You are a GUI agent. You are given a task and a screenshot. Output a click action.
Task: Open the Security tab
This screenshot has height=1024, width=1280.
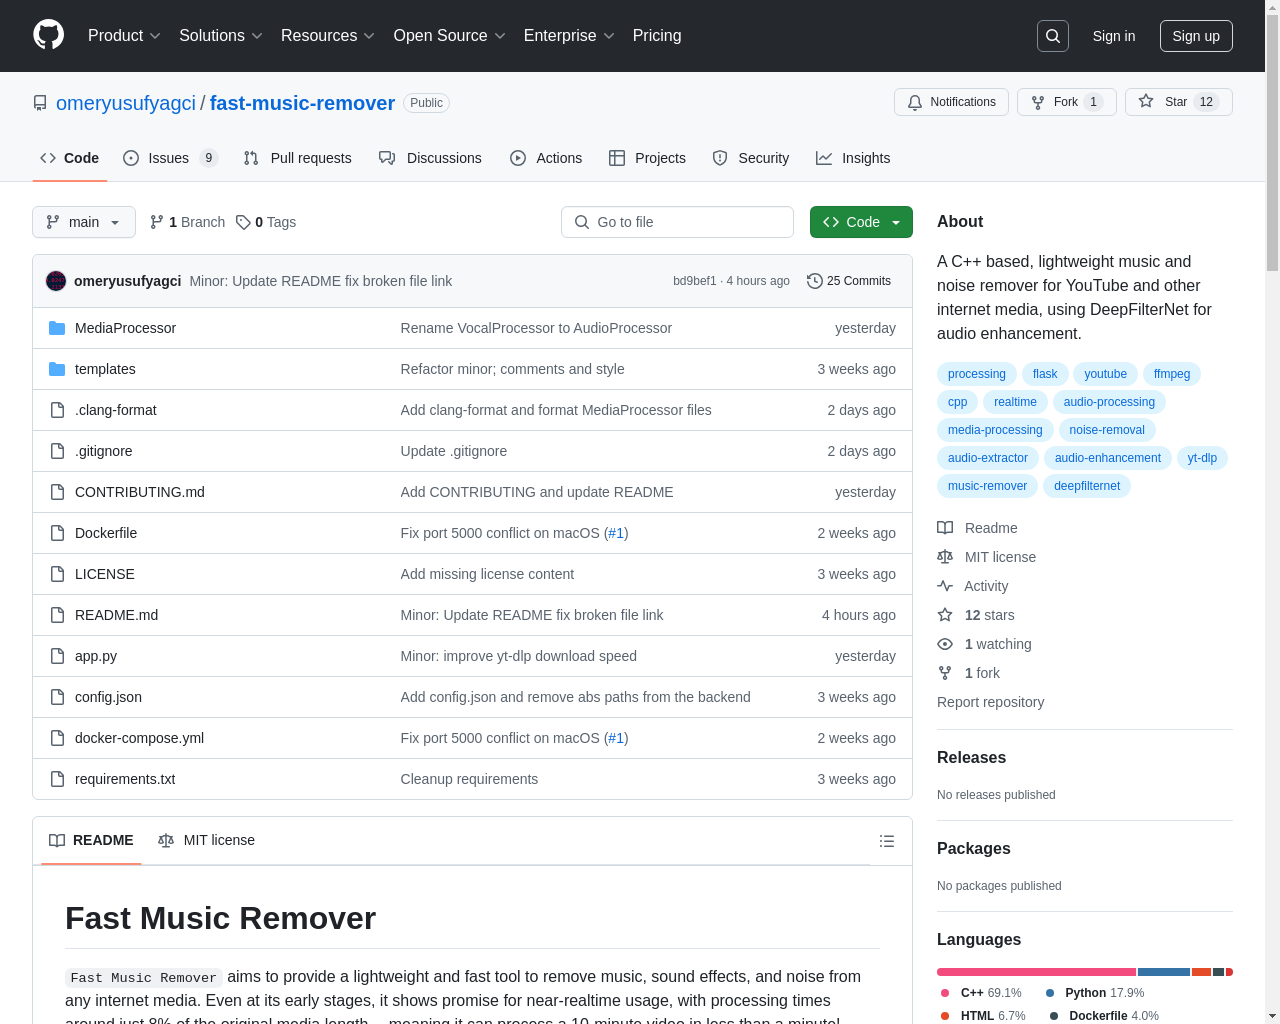(x=751, y=158)
